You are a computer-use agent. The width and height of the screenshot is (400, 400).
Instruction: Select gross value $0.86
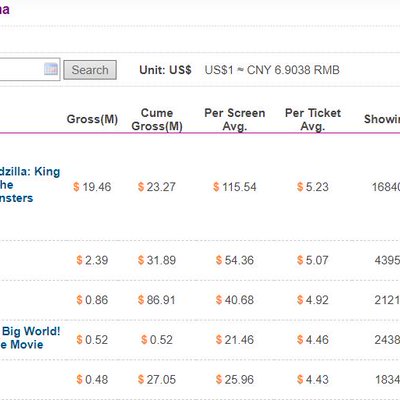click(92, 300)
